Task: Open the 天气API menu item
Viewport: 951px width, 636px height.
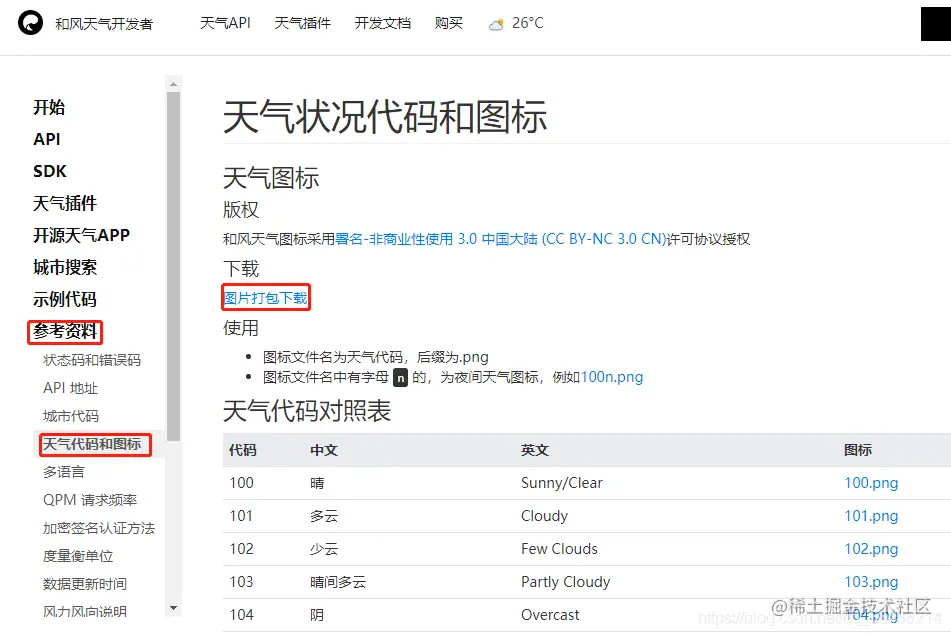Action: [x=225, y=23]
